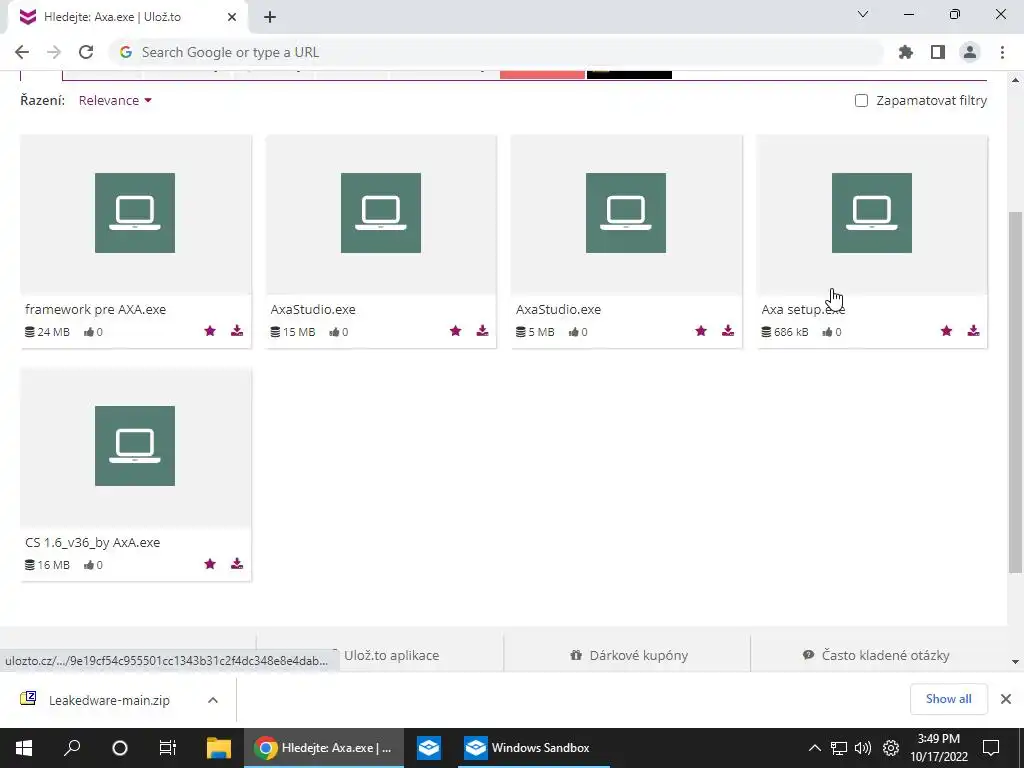Open a new browser tab with plus
This screenshot has height=768, width=1024.
270,17
